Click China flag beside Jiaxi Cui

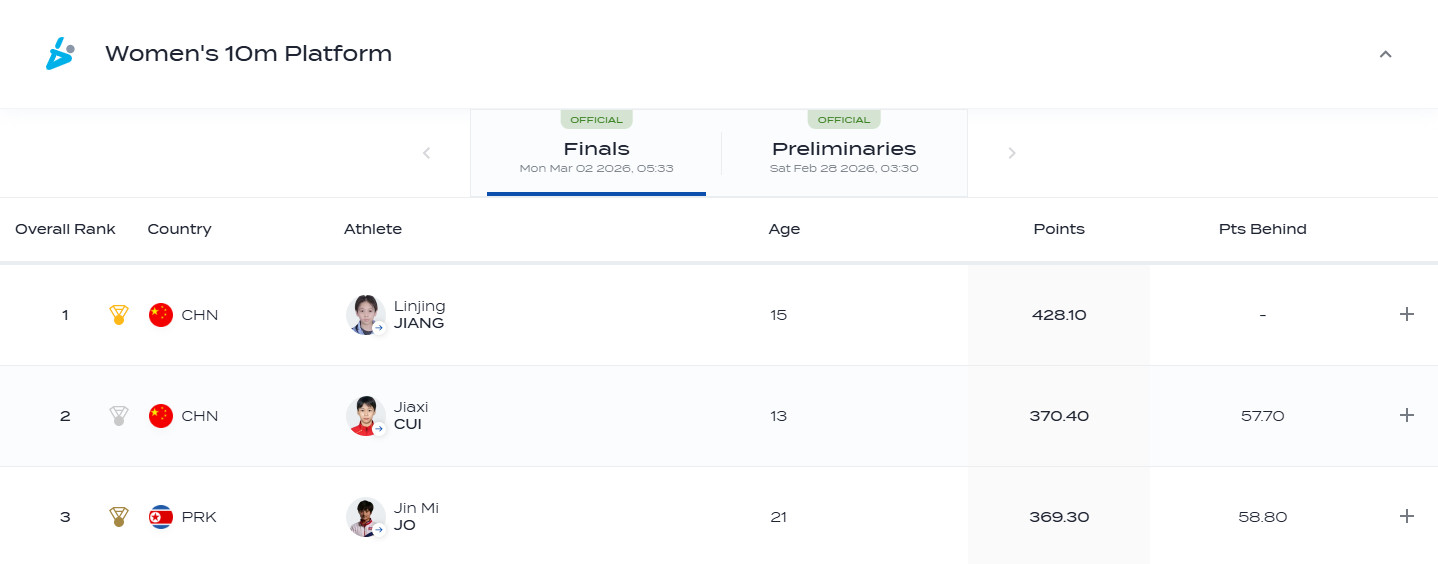click(x=161, y=416)
